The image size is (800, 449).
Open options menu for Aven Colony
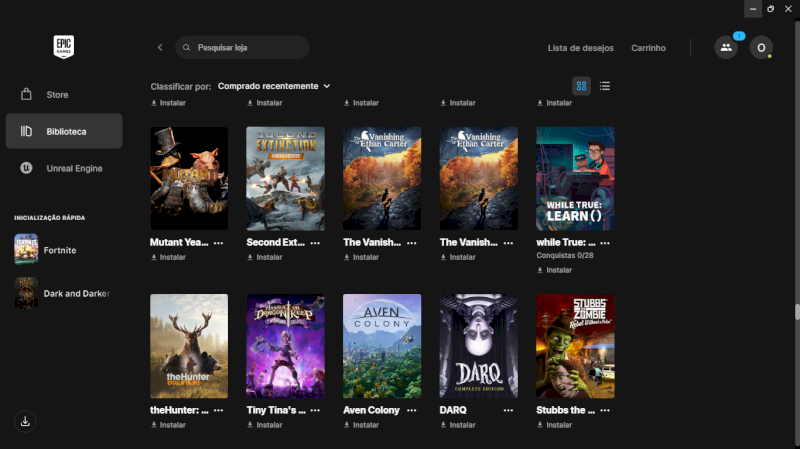[x=412, y=411]
